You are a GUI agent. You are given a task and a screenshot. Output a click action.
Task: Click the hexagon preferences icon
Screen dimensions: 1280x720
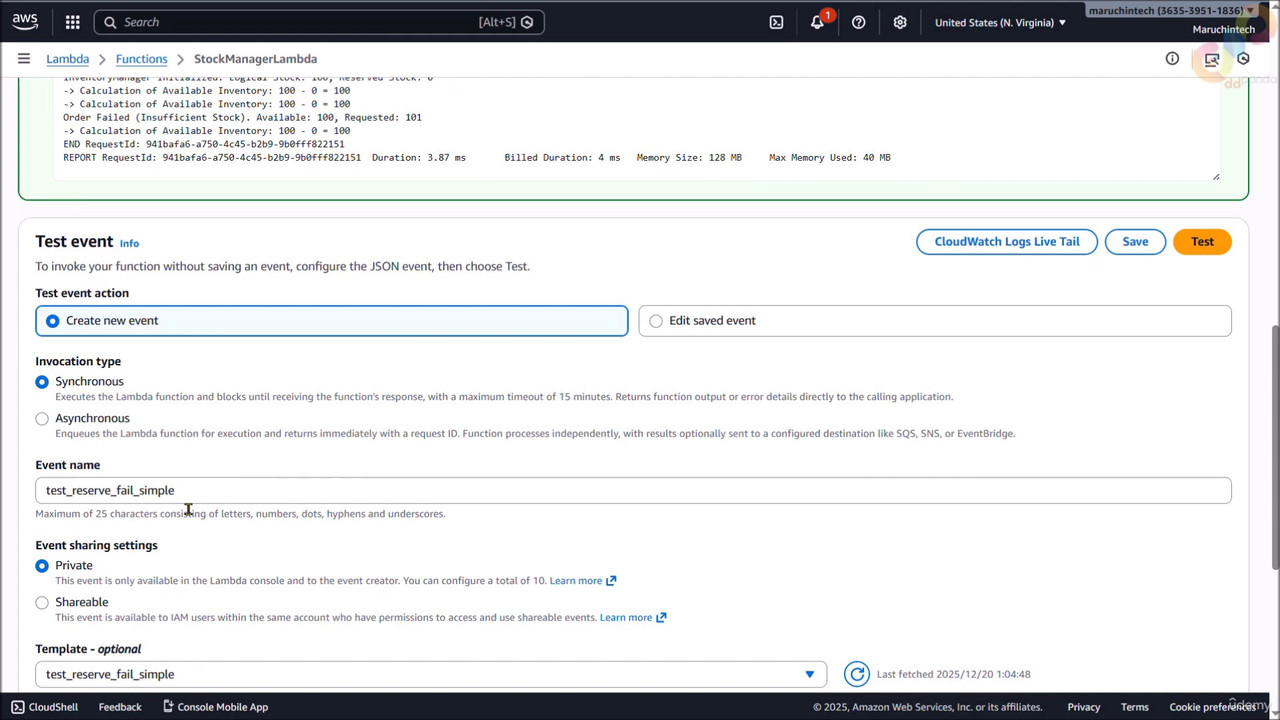[1243, 59]
